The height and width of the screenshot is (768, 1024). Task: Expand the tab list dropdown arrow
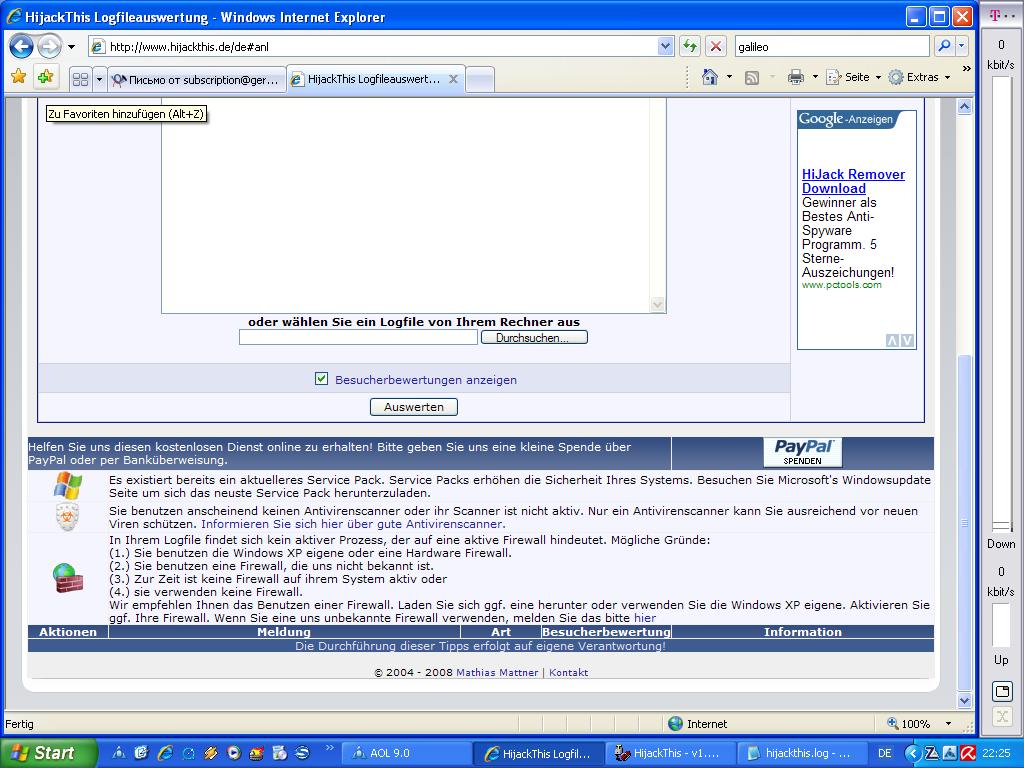tap(99, 80)
